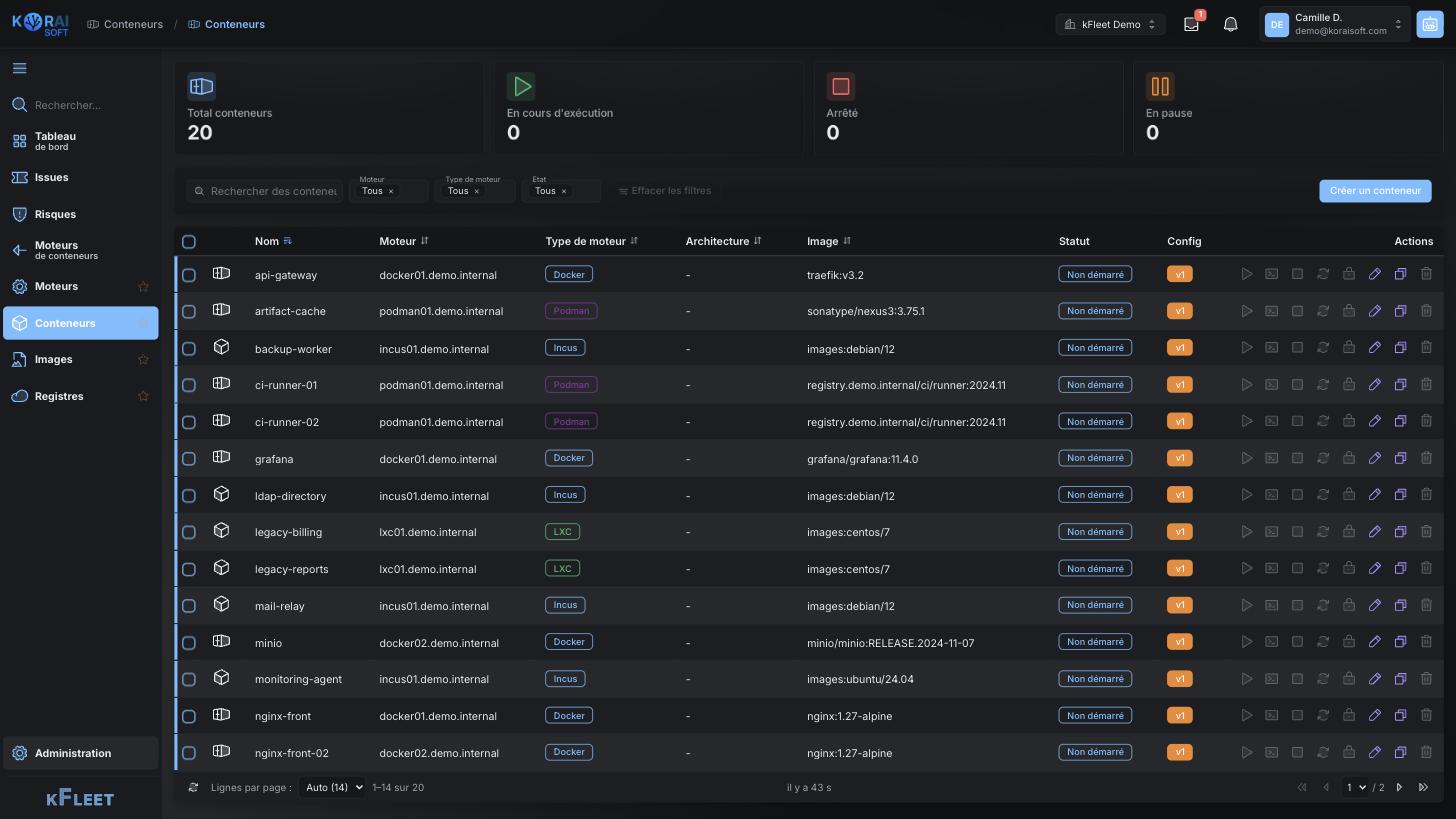
Task: Click the Créer un conteneur button
Action: pos(1375,191)
